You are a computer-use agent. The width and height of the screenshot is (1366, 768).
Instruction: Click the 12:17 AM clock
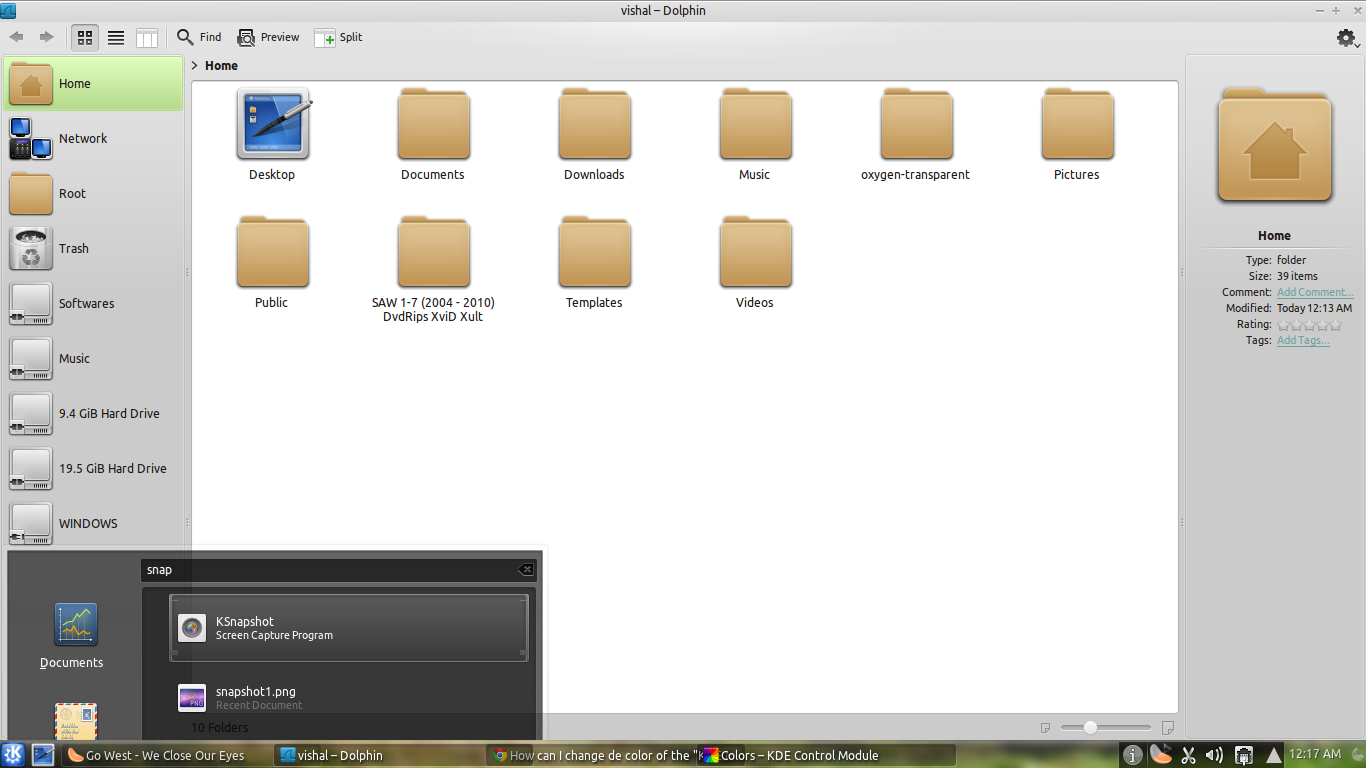(1316, 755)
